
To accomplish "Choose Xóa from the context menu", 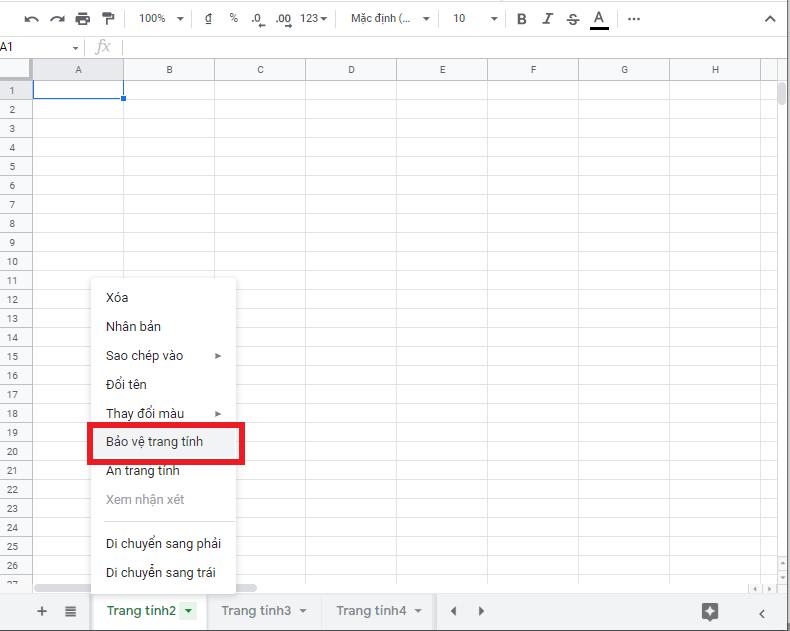I will (x=163, y=298).
